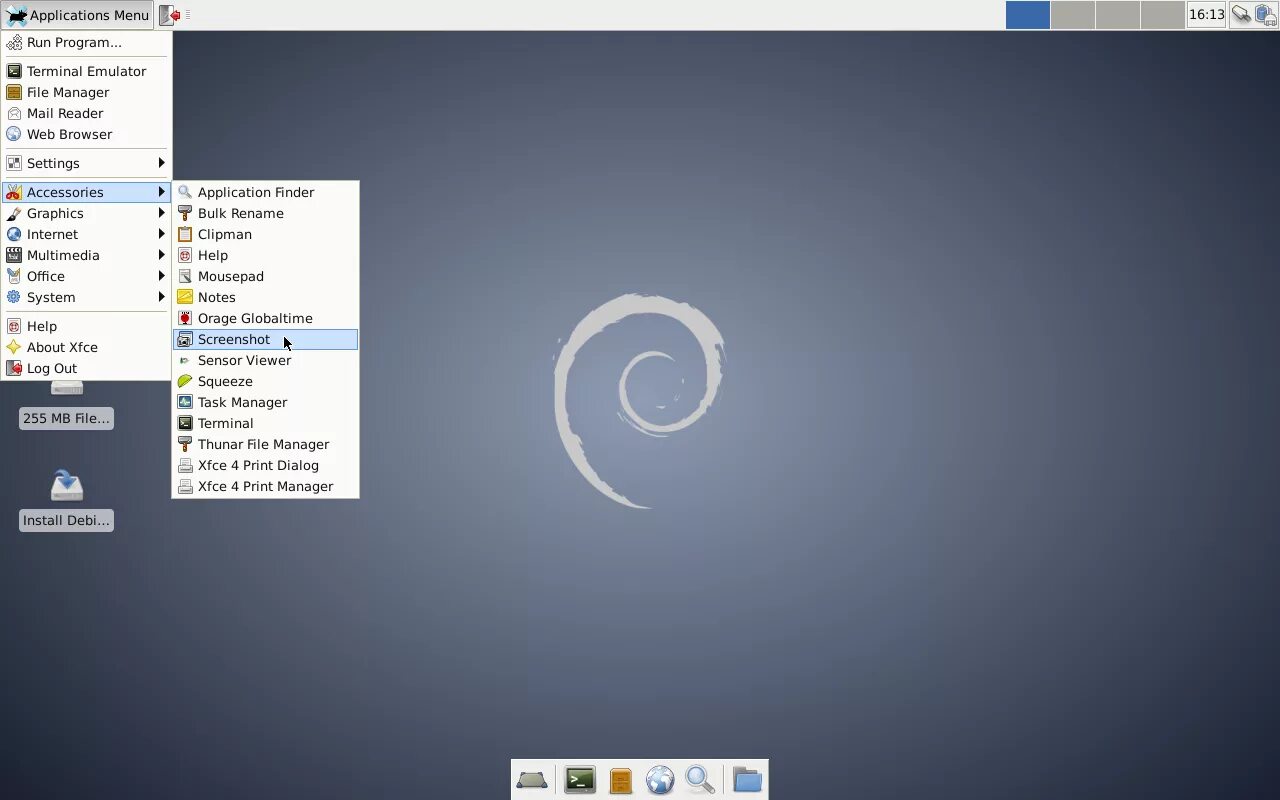Screen dimensions: 1280x800
Task: Open terminal icon in bottom dock
Action: click(x=580, y=780)
